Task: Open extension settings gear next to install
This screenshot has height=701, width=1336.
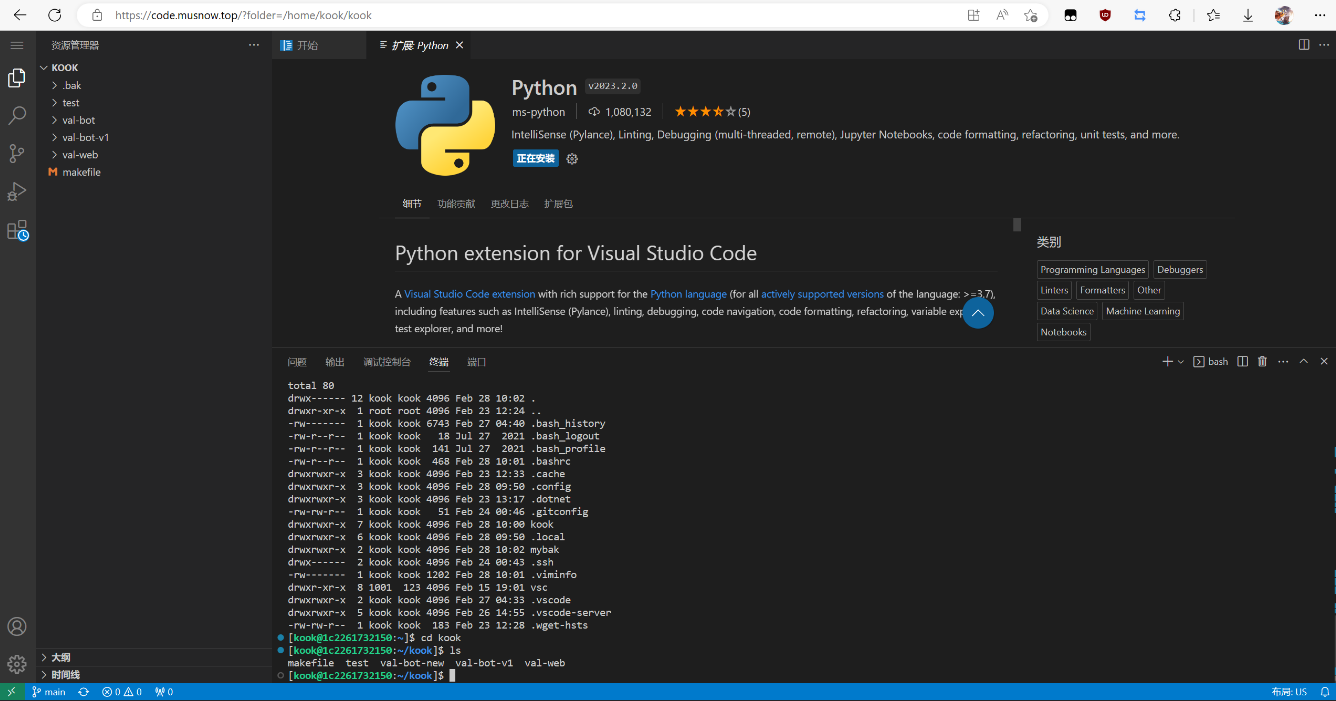Action: [x=572, y=159]
